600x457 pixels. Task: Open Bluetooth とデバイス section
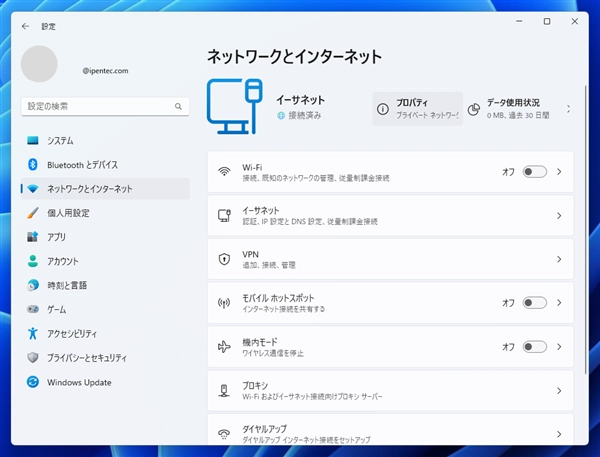105,165
